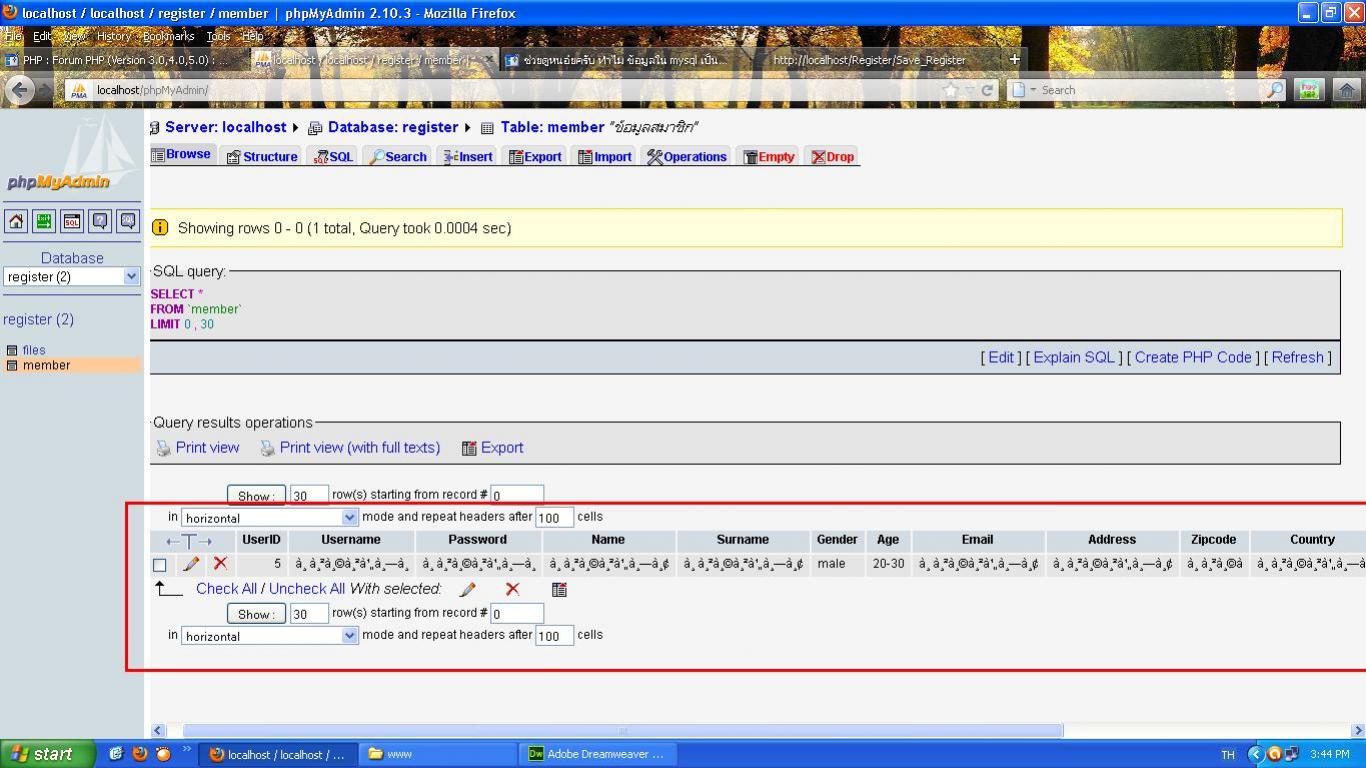Tick the checkbox for the UserID 5 row

tap(159, 565)
